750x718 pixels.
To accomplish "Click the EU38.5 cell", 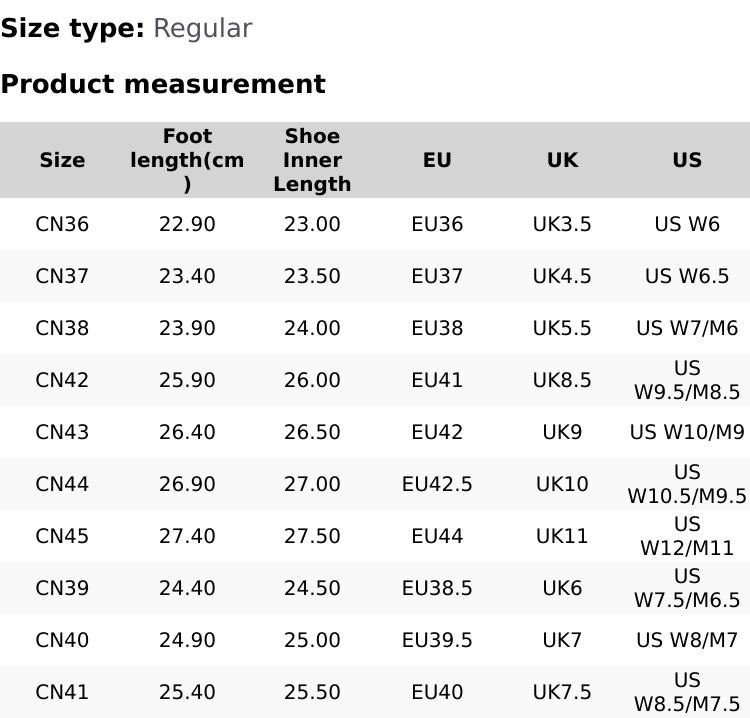I will click(x=437, y=588).
